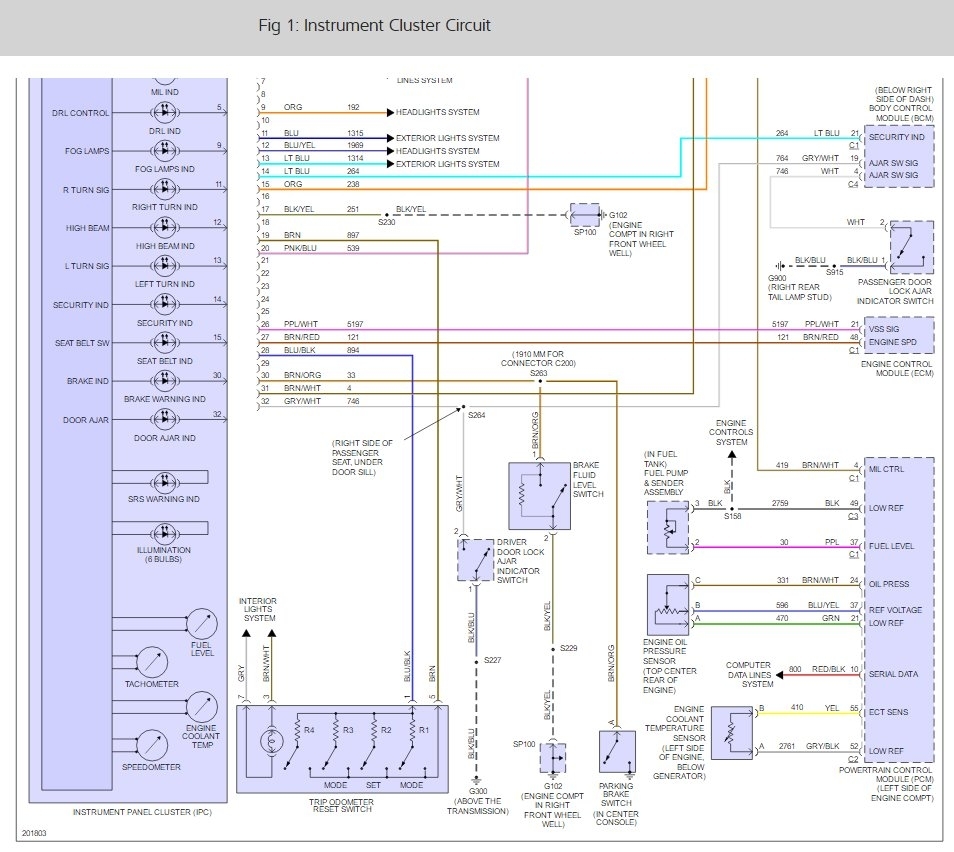Click the brake fluid level switch symbol

coord(539,496)
